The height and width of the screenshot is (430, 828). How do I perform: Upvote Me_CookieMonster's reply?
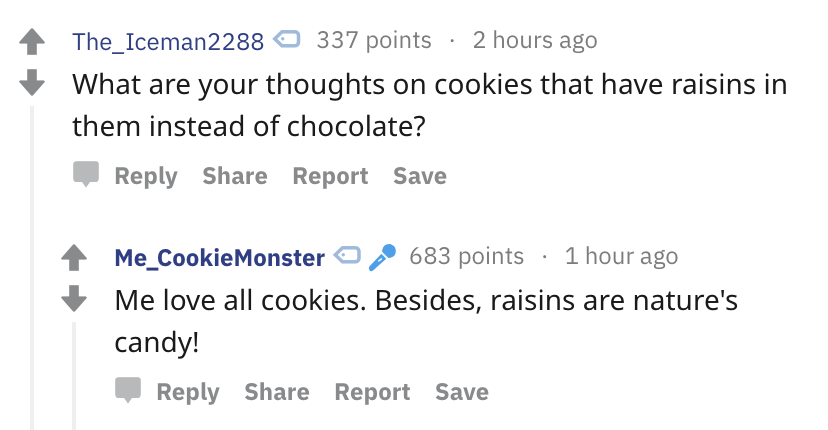point(74,258)
